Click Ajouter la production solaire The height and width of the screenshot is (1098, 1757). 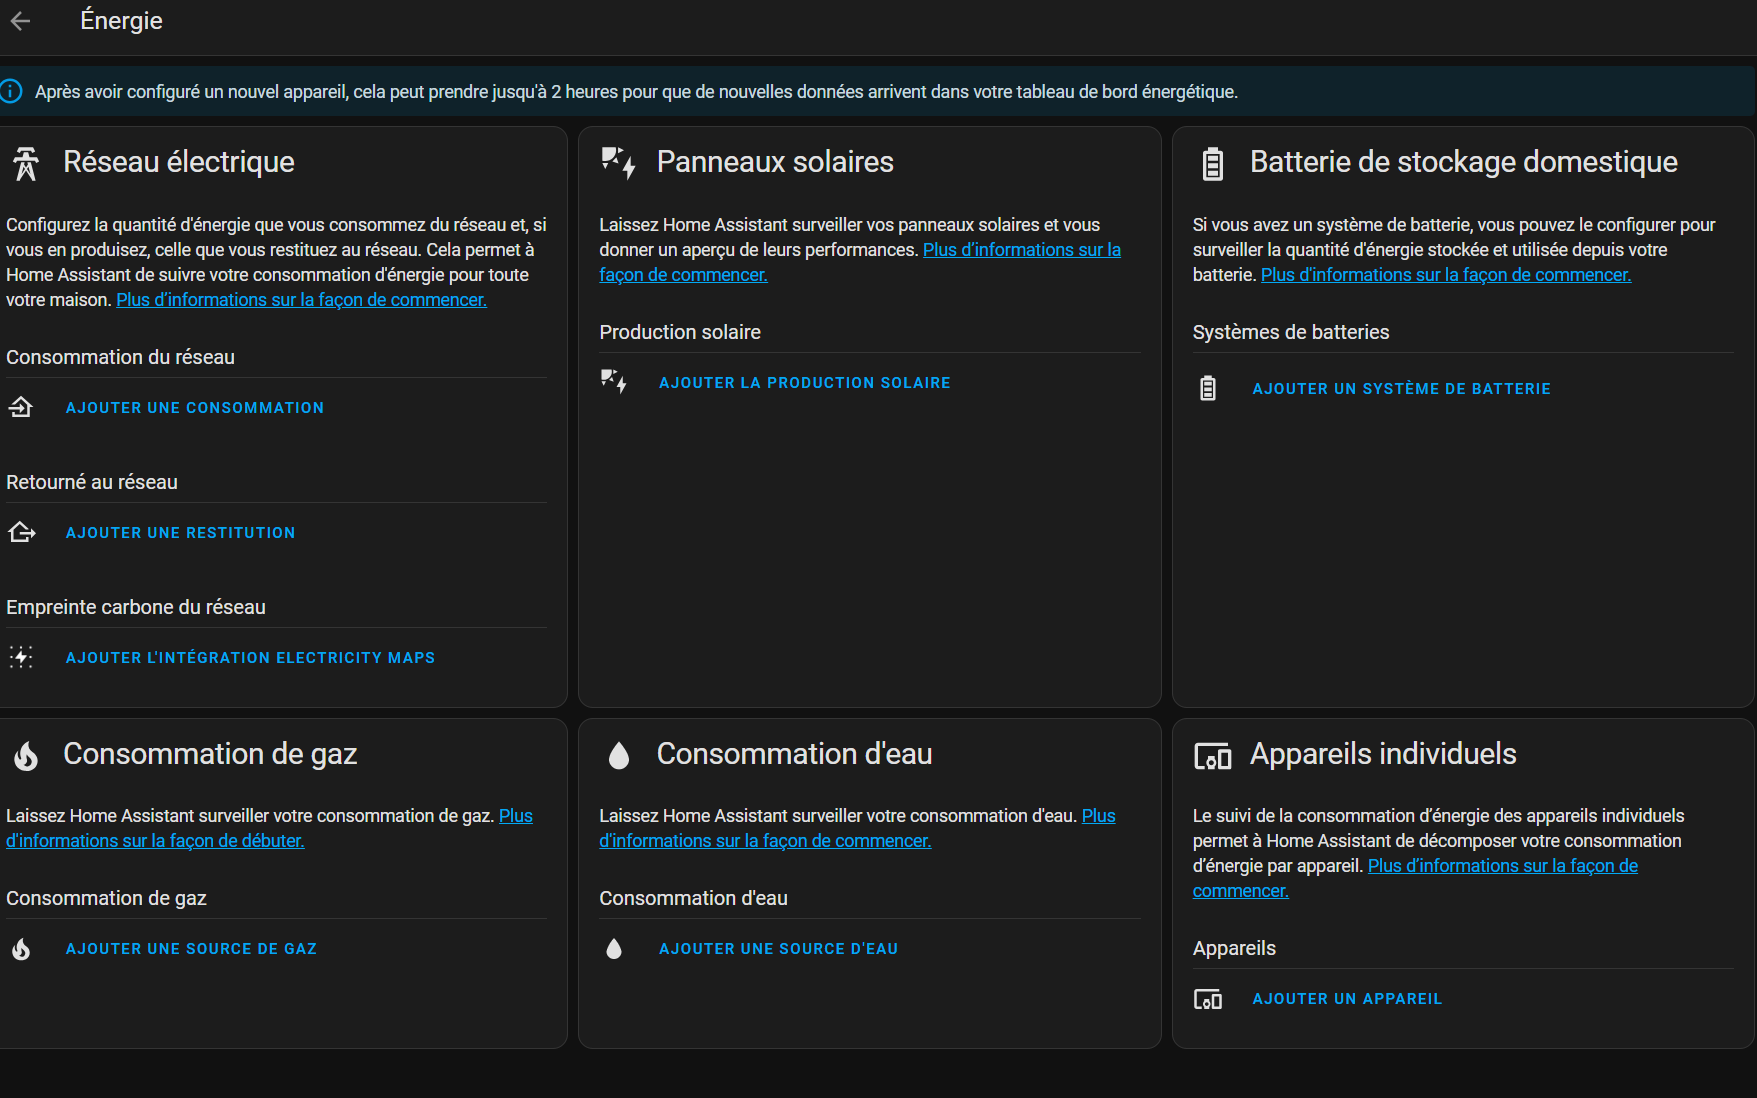click(x=804, y=383)
